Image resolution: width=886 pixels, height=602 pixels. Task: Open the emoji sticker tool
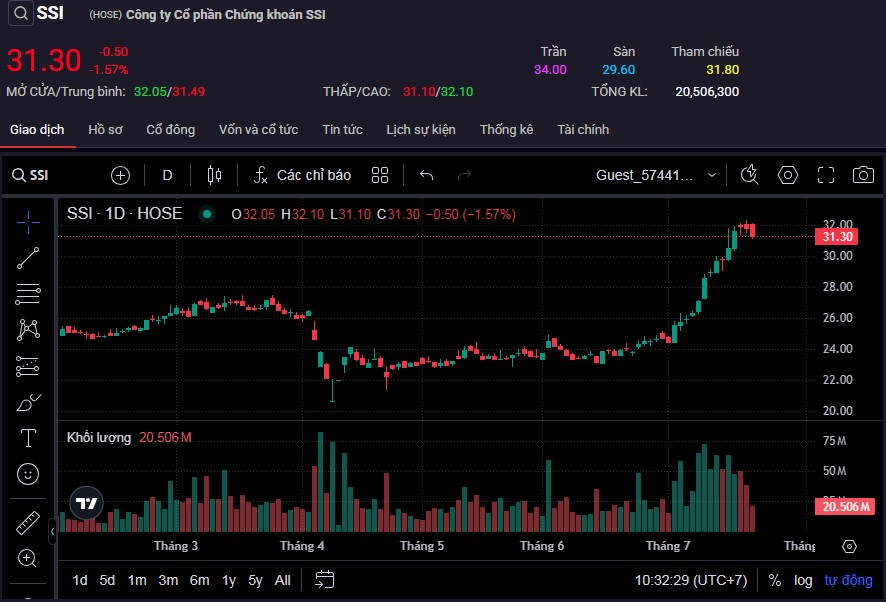(28, 473)
